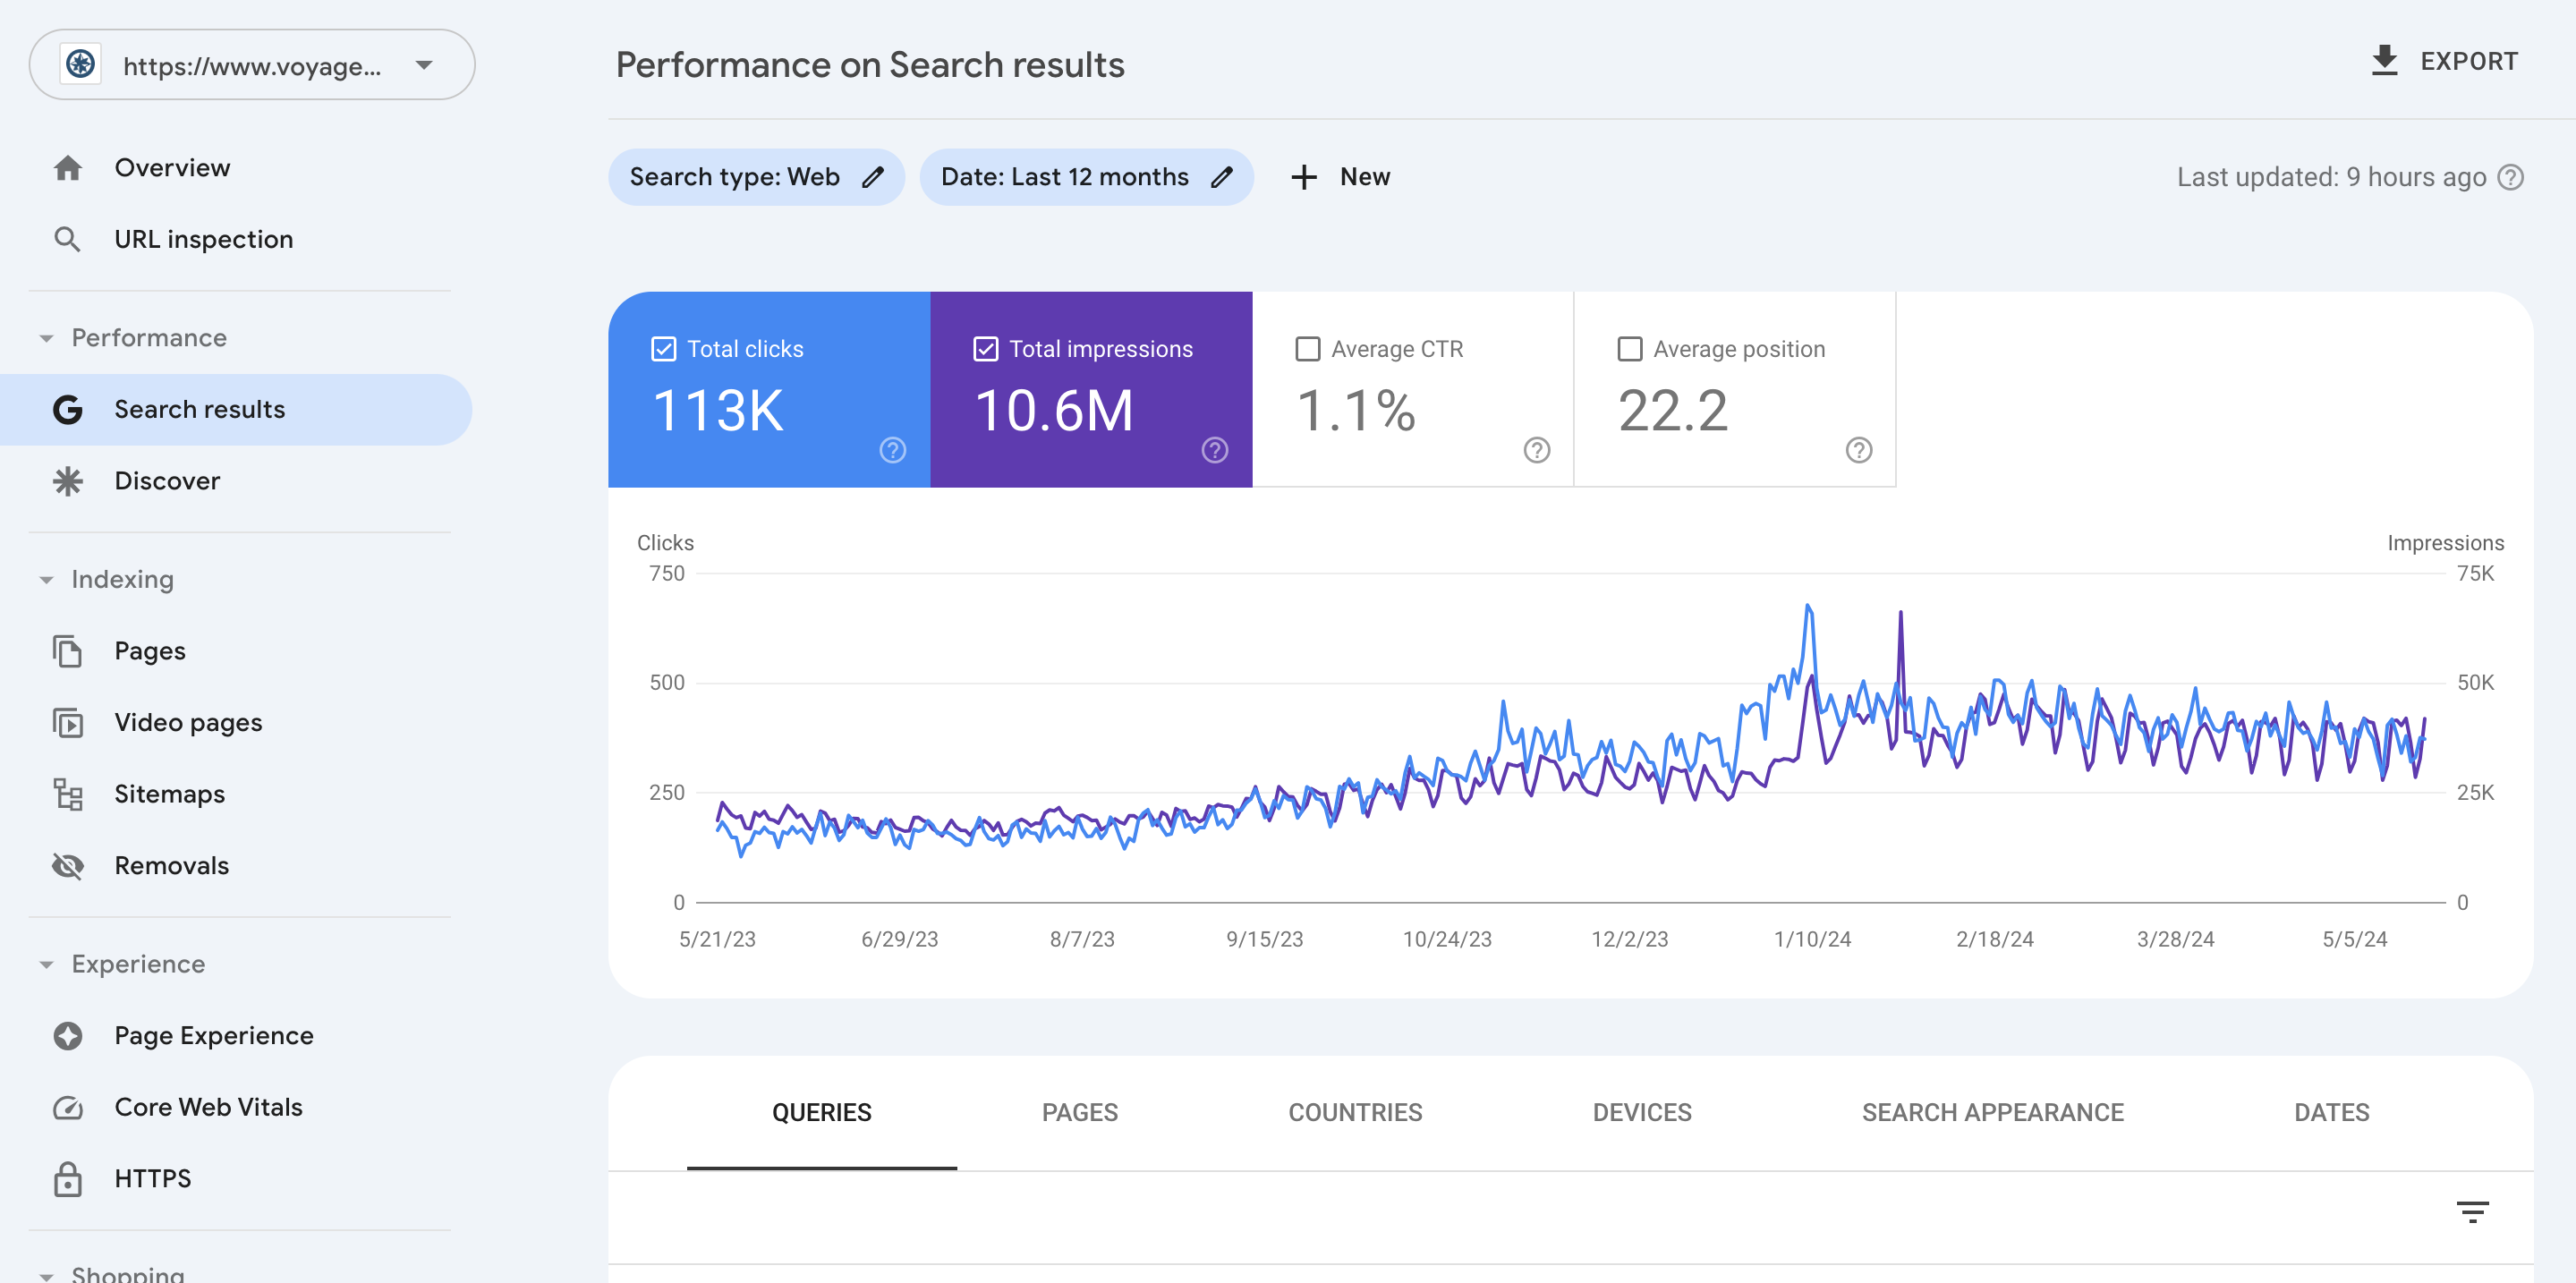Screen dimensions: 2576x1283
Task: Open help for Last updated info
Action: coord(2510,177)
